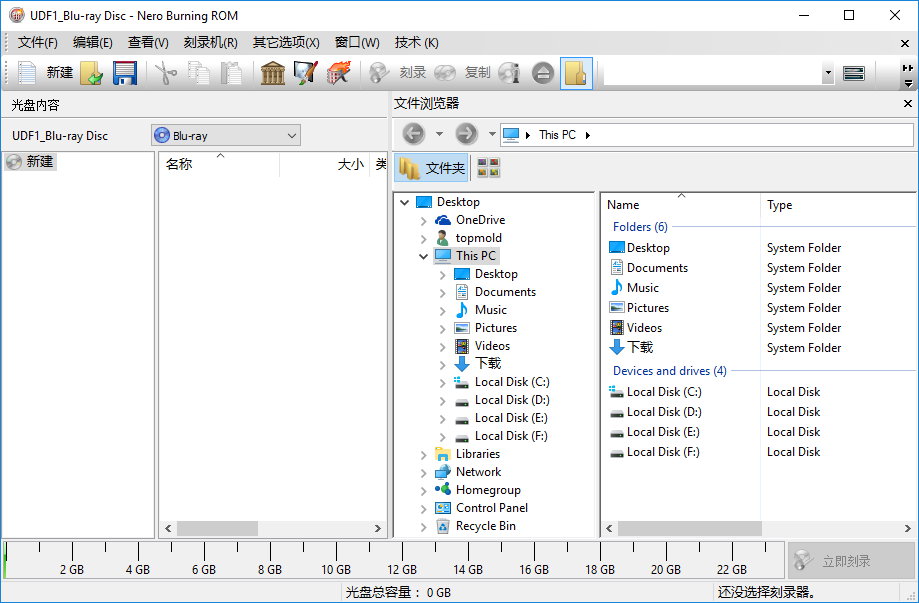
Task: Click the back navigation arrow button
Action: coord(414,134)
